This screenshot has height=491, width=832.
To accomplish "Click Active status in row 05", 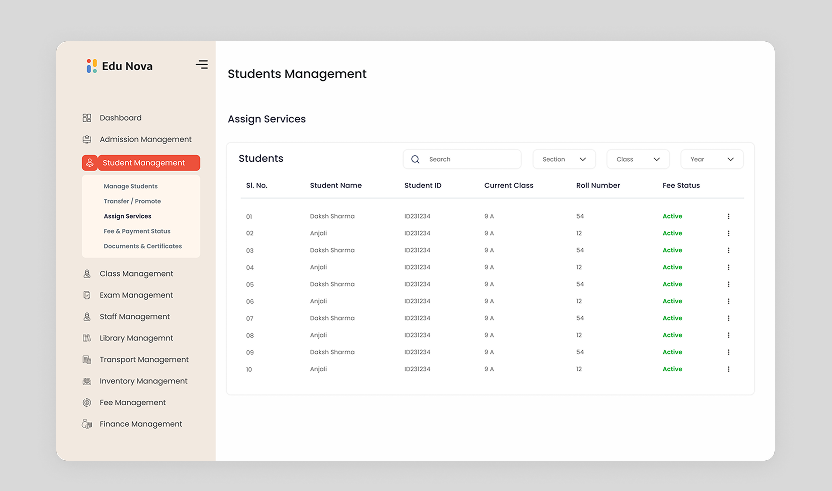I will click(672, 285).
